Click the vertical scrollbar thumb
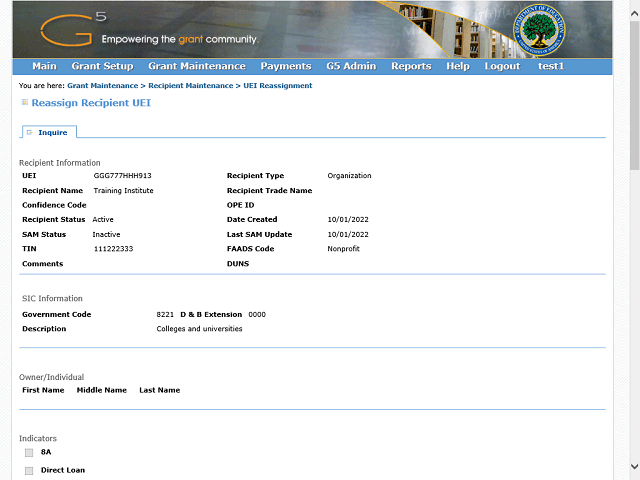 (x=634, y=95)
